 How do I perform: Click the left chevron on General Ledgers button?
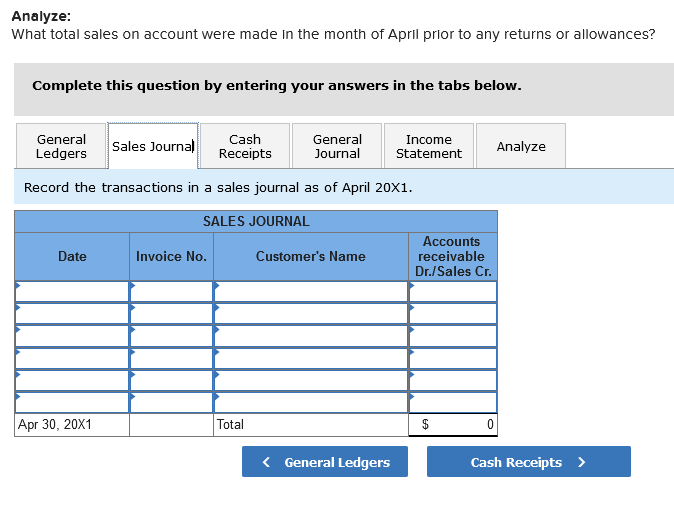tap(266, 462)
